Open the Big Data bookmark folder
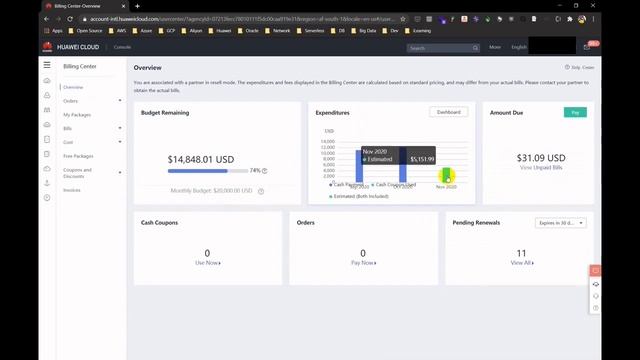The image size is (640, 360). (x=363, y=31)
